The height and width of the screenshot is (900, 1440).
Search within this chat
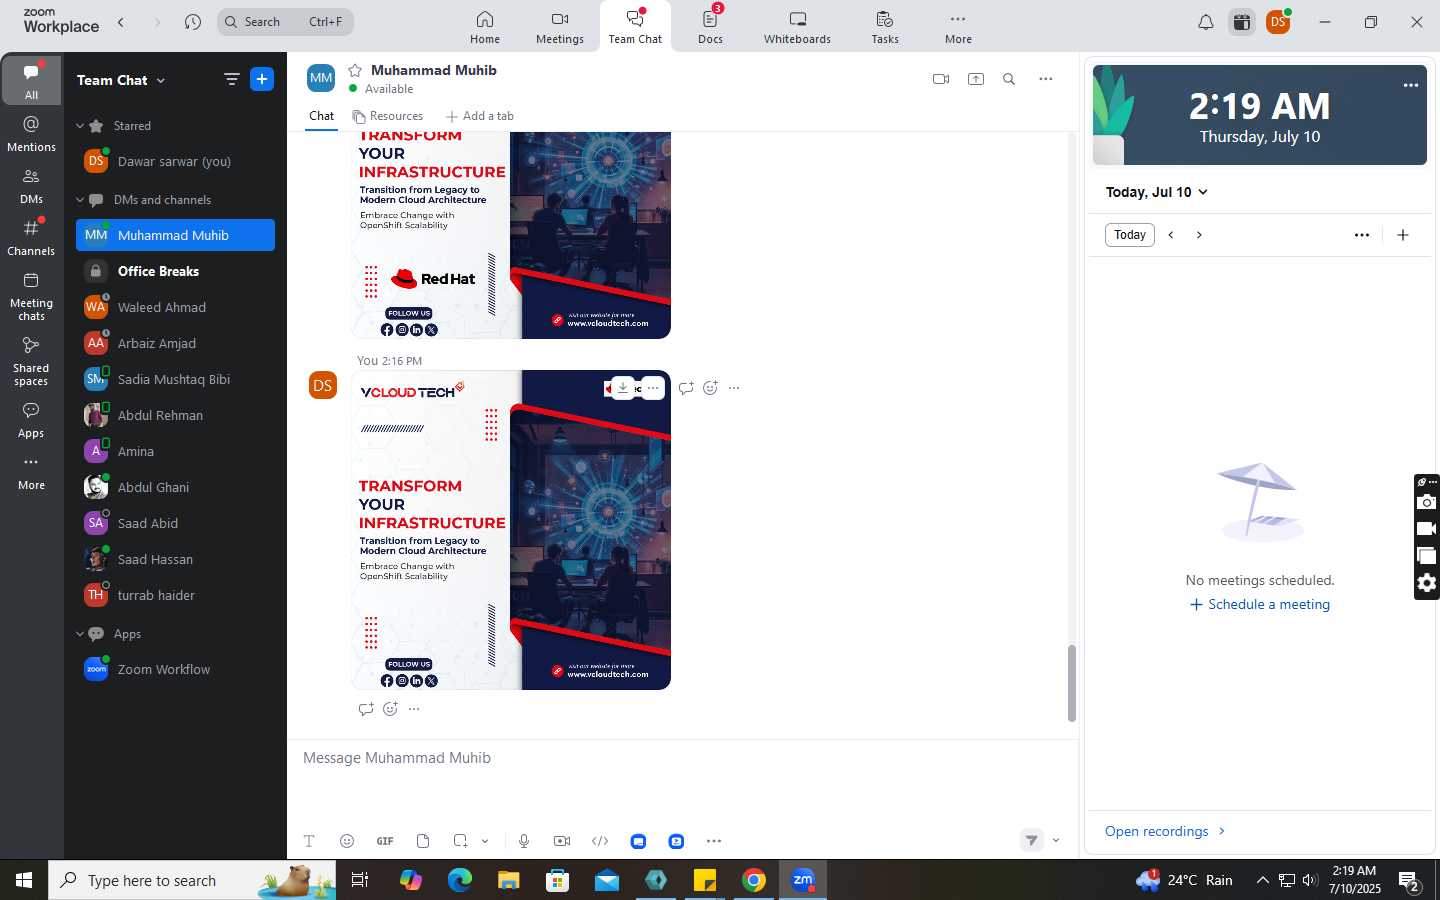[1009, 79]
